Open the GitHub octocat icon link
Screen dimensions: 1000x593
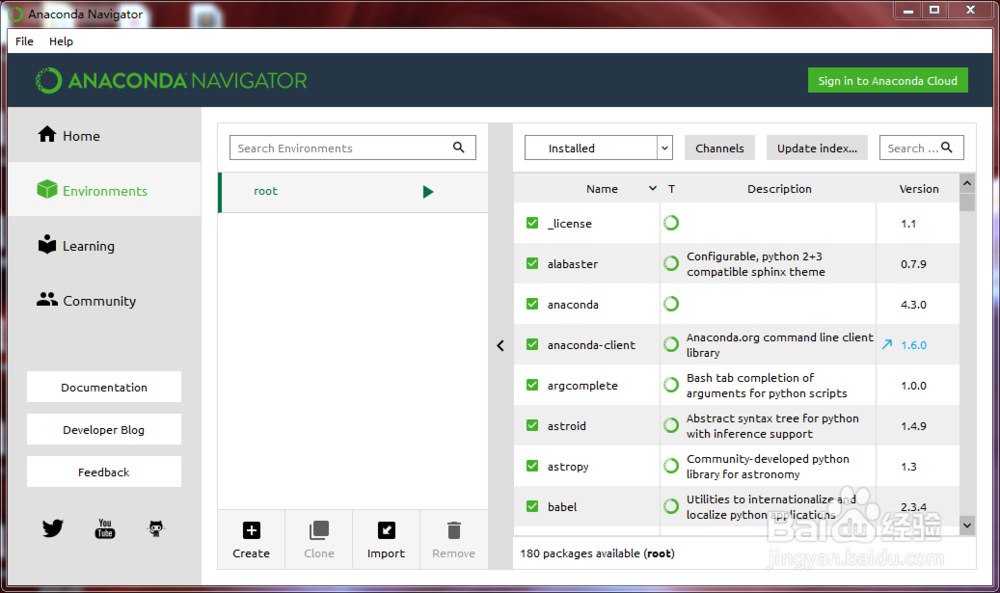[156, 528]
